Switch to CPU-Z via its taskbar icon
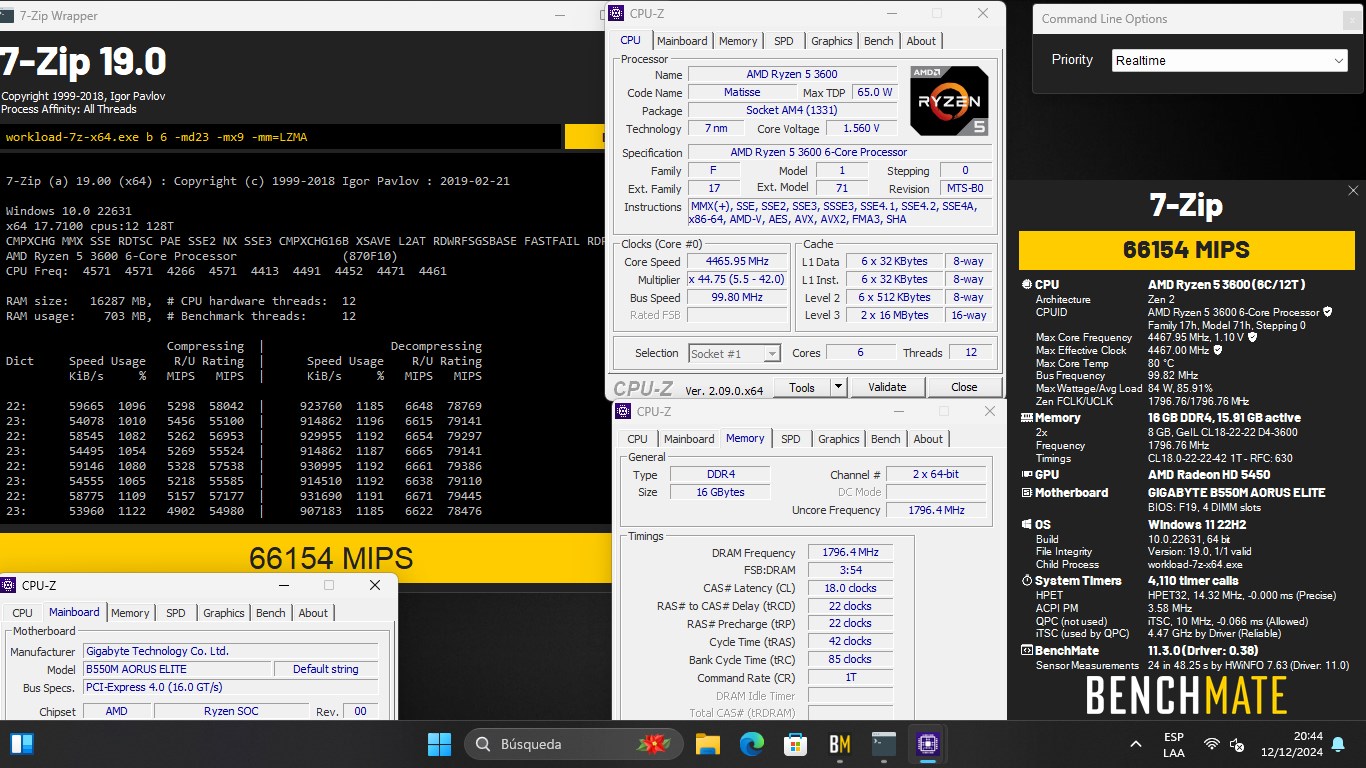The image size is (1366, 768). (x=927, y=744)
